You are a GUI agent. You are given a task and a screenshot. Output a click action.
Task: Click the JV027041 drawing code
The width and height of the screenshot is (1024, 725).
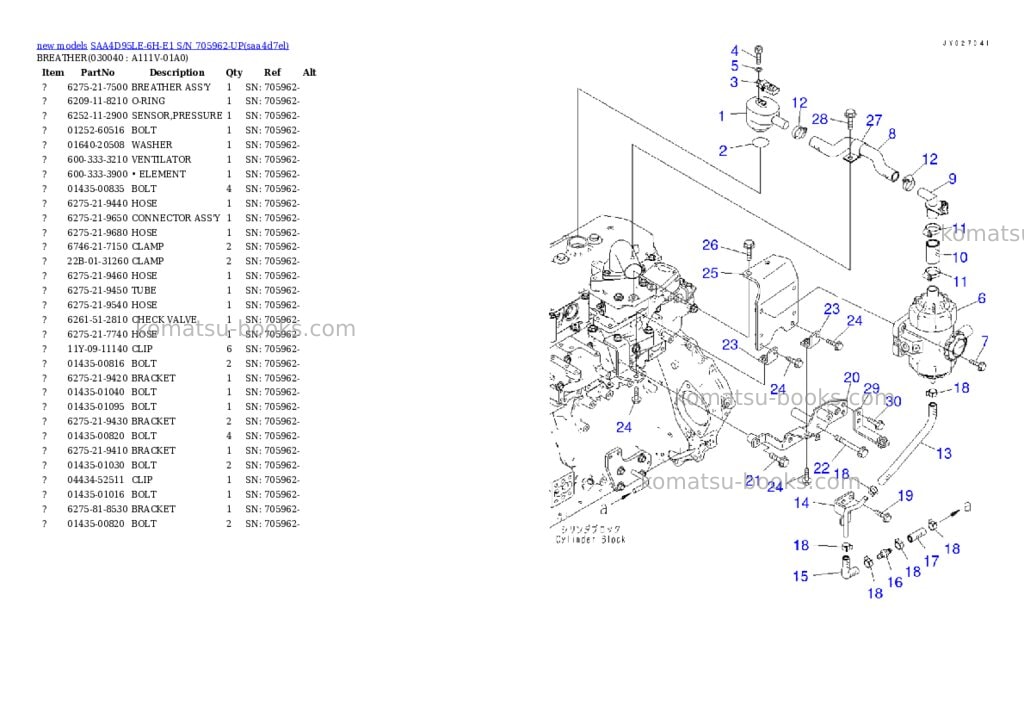(966, 43)
